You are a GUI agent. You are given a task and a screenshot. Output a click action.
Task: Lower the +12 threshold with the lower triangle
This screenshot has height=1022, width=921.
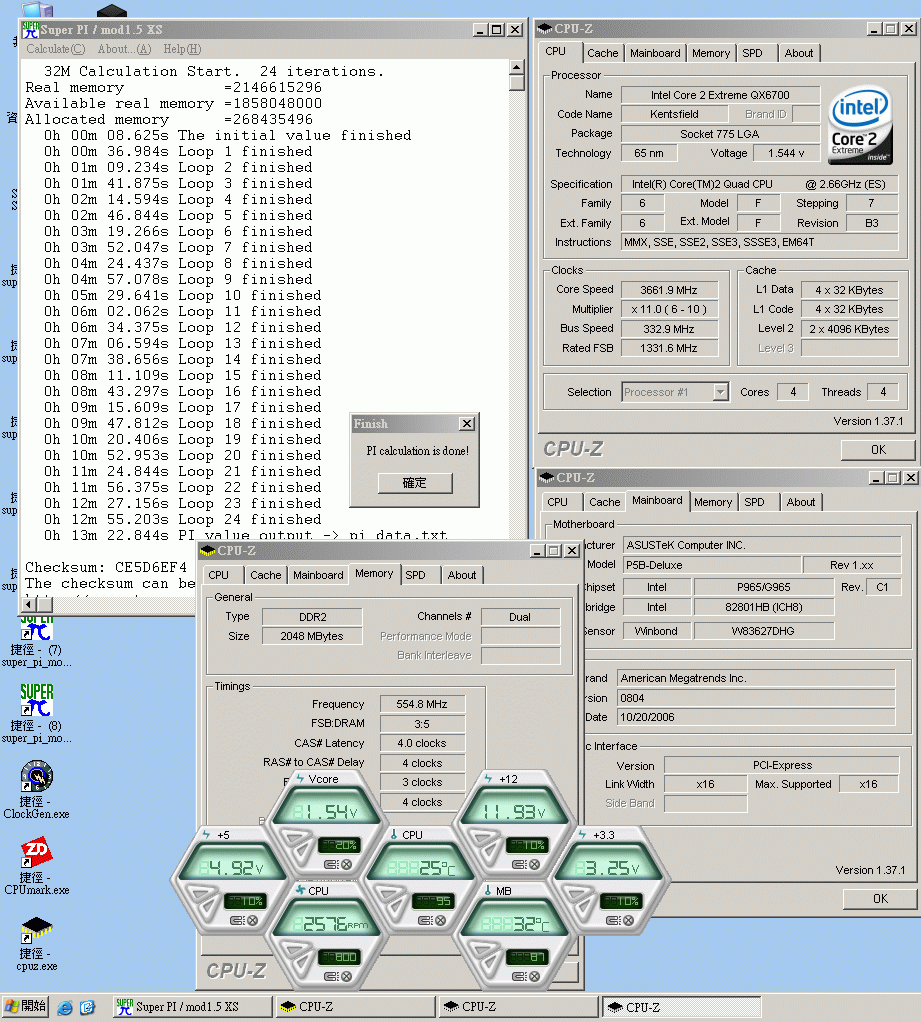tap(490, 851)
